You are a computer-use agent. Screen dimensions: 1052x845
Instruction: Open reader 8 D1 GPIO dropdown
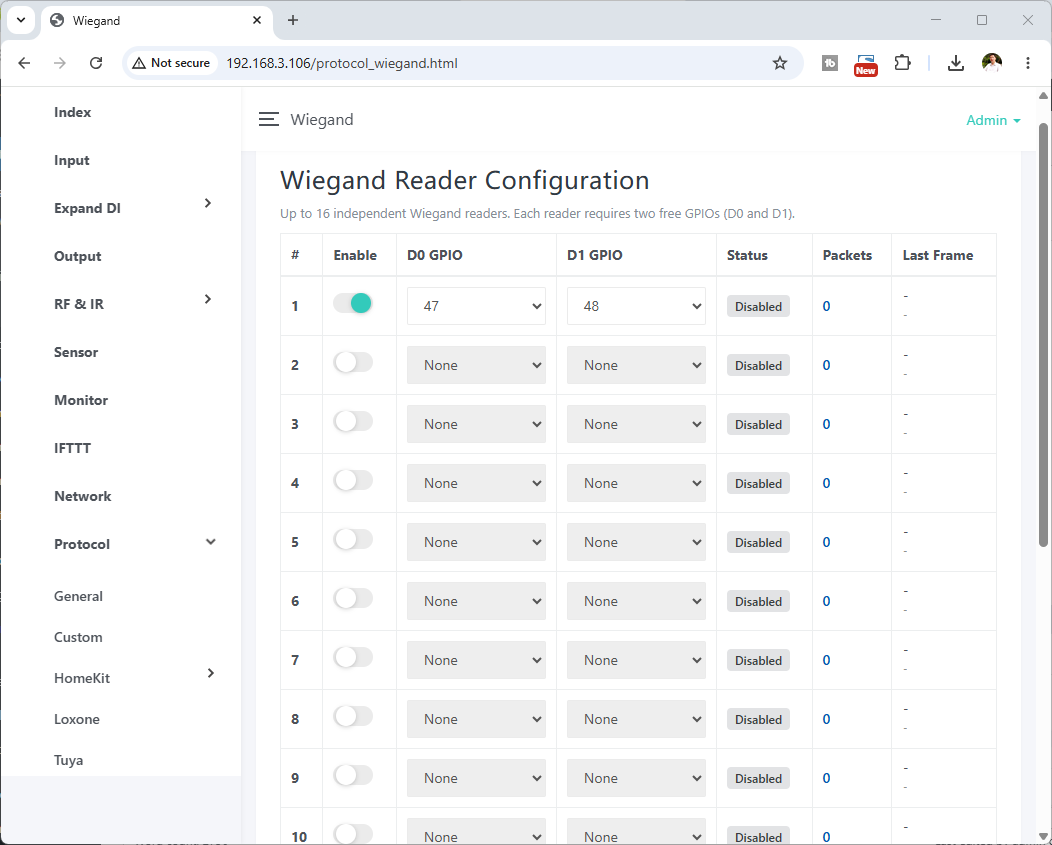tap(636, 719)
